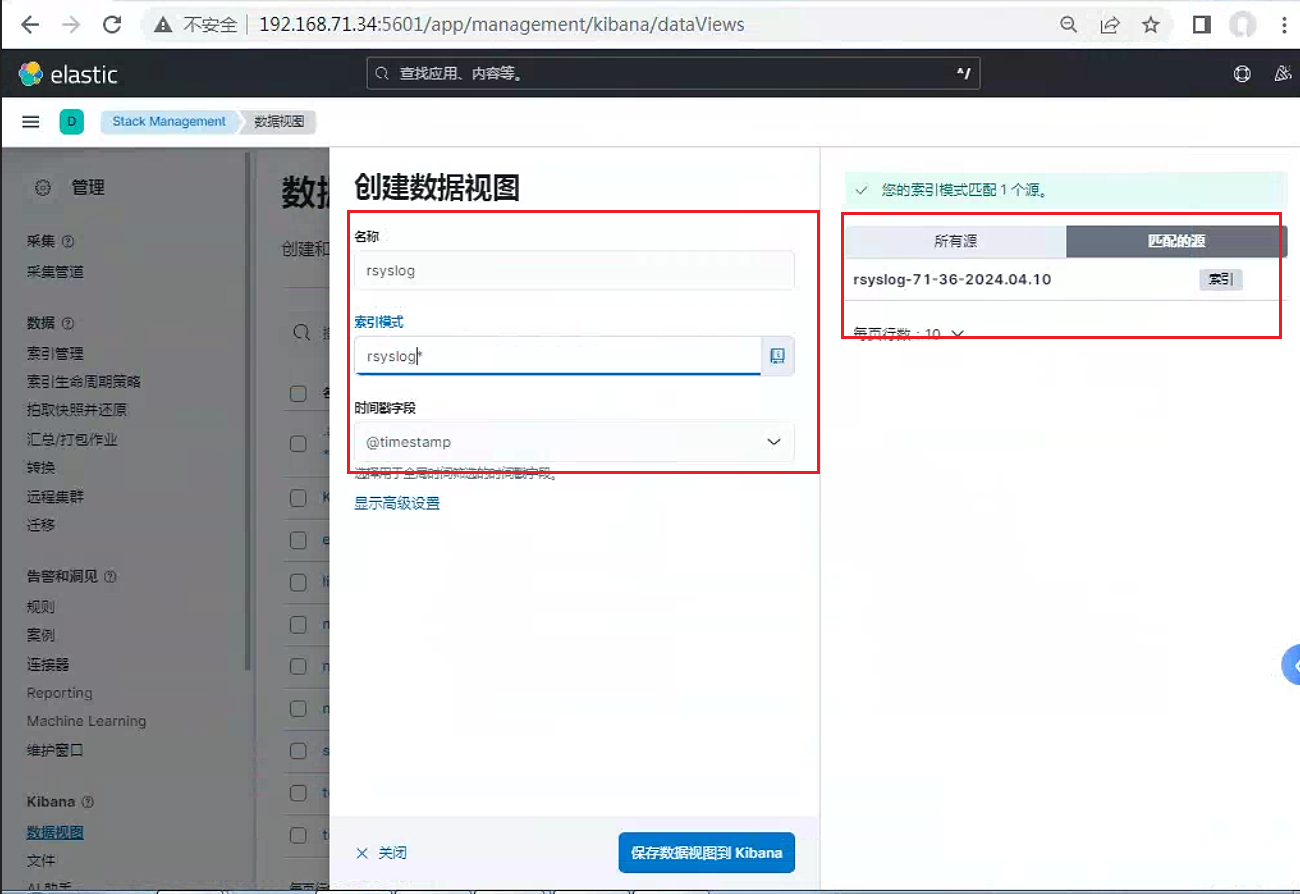This screenshot has width=1300, height=894.
Task: Open the help lifebuoy icon in header
Action: pos(1242,74)
